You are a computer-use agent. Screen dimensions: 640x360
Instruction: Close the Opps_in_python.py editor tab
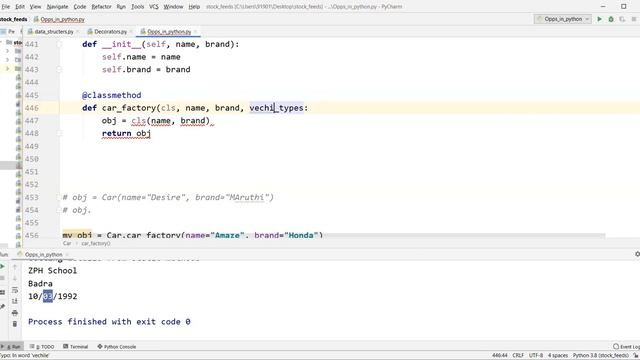(195, 31)
